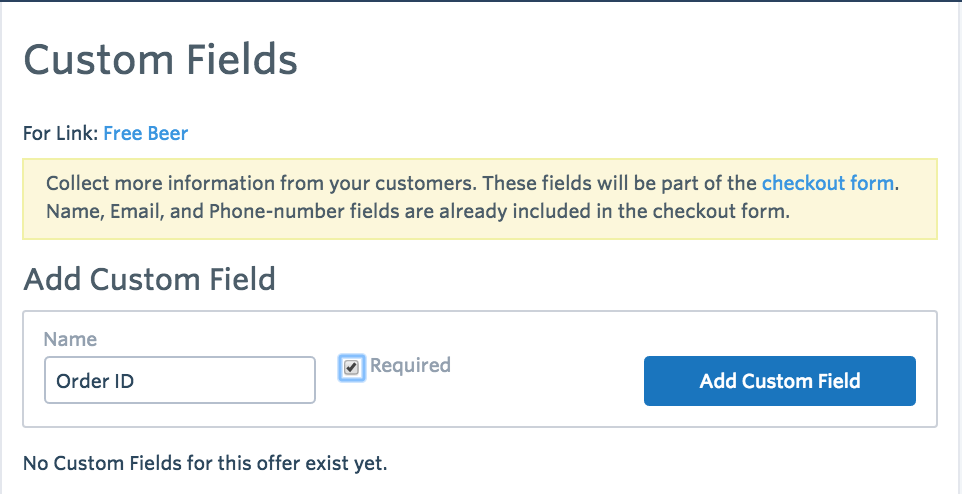Click the 'Name, Email, and Phone-number' sentence

pyautogui.click(x=418, y=212)
